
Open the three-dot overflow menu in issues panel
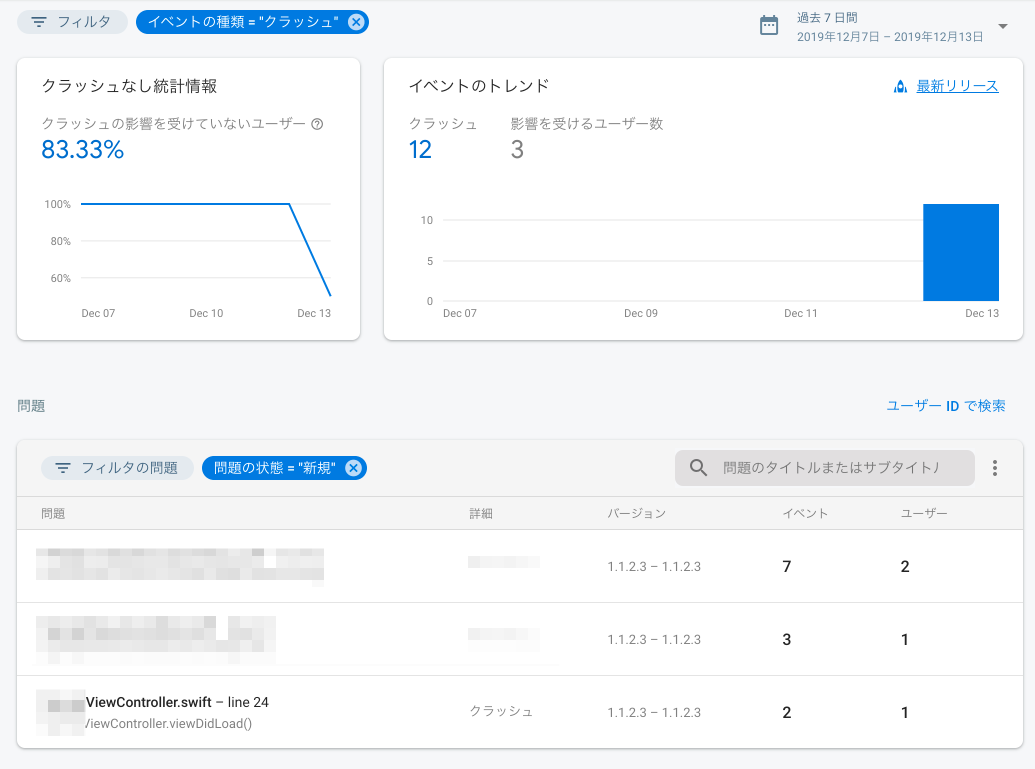pyautogui.click(x=995, y=467)
